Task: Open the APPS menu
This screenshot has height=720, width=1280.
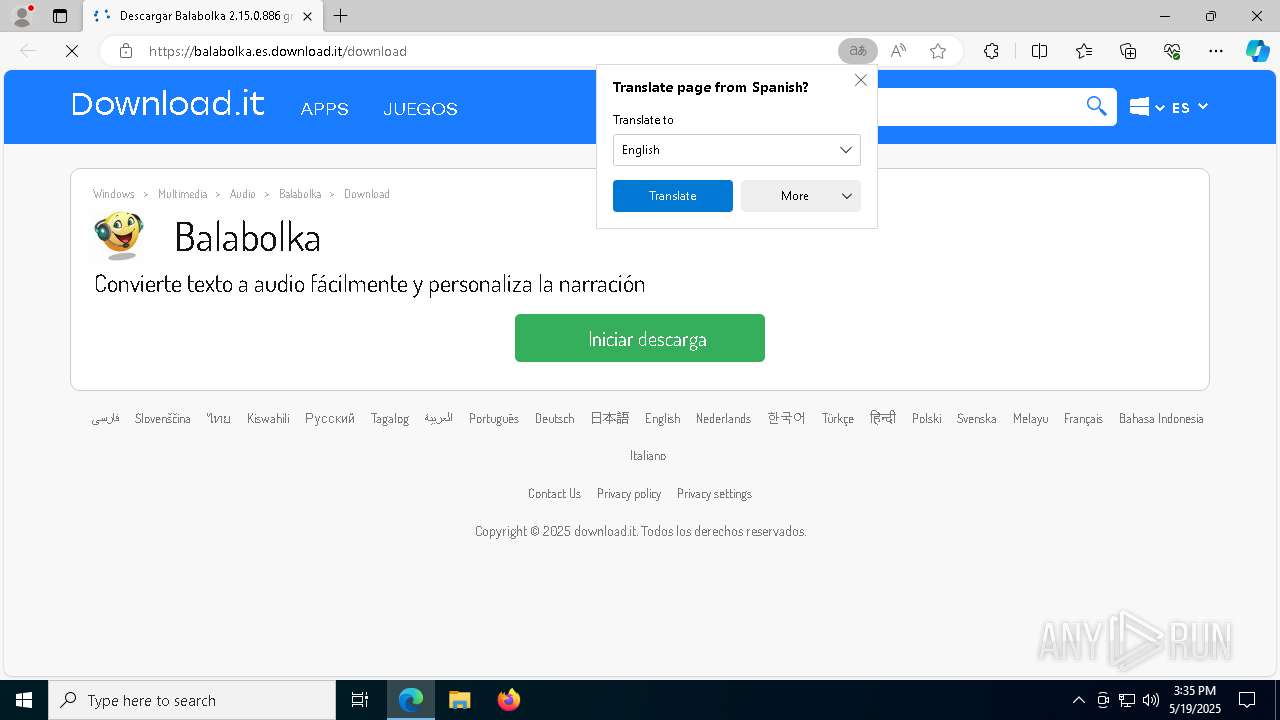Action: point(325,109)
